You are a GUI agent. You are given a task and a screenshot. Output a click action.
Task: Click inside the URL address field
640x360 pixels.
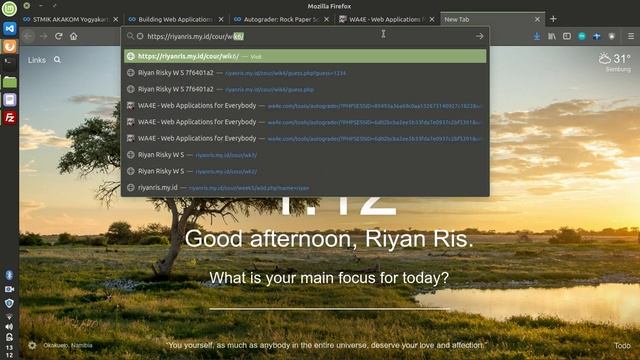306,36
